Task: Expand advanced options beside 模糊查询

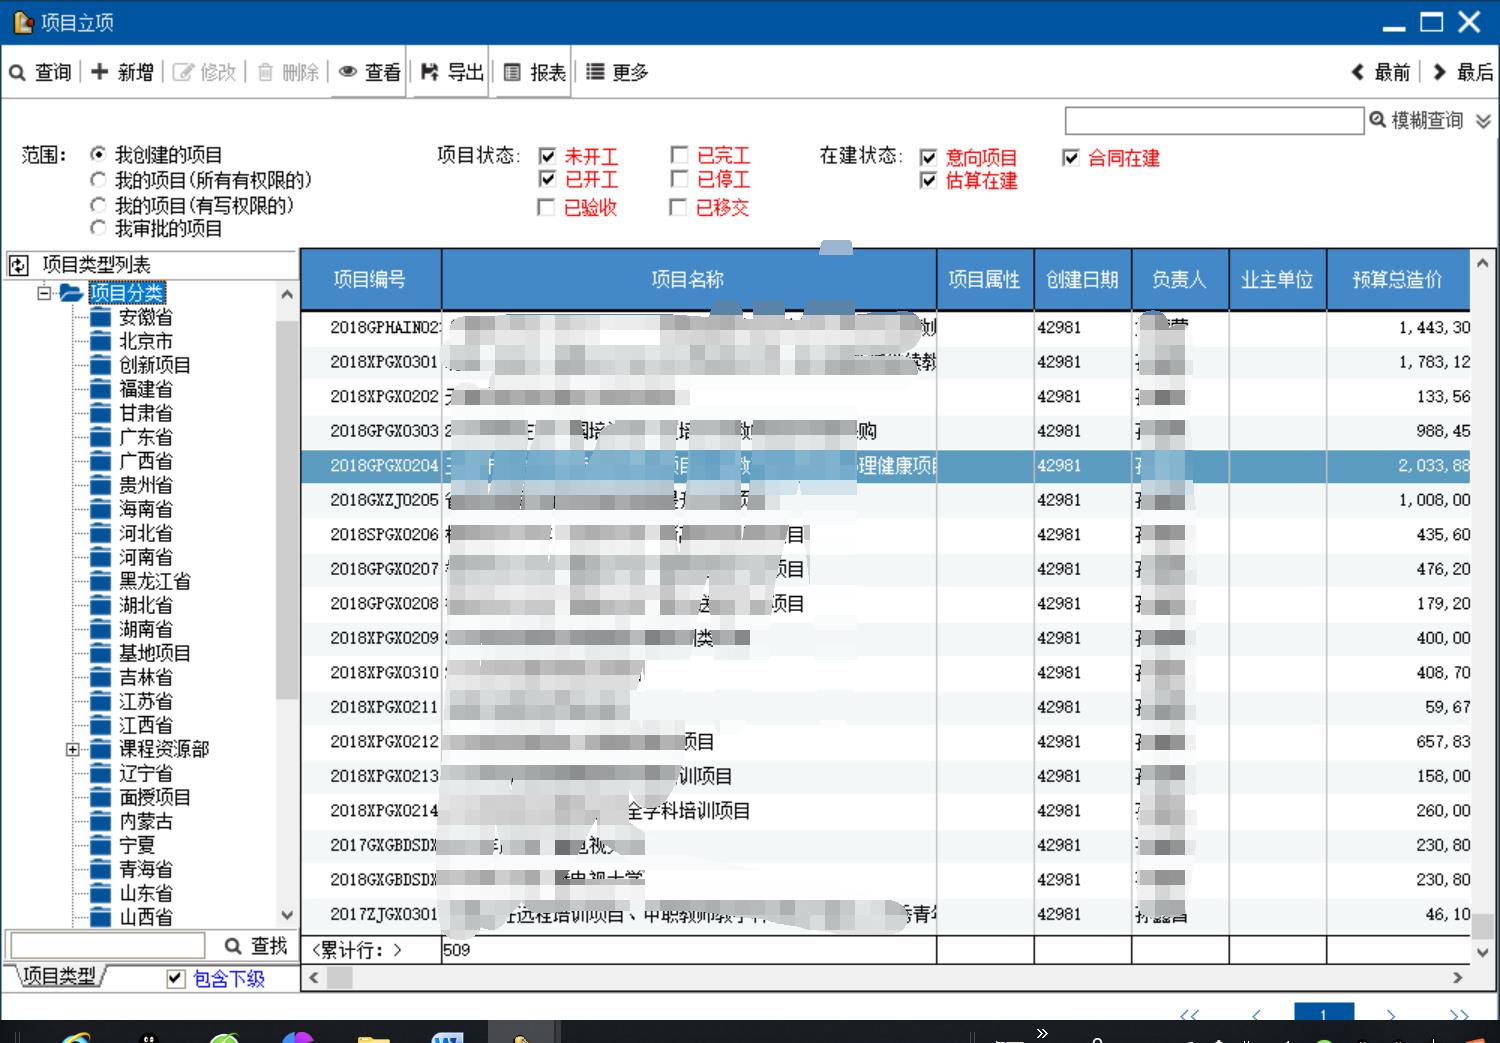Action: [1483, 121]
